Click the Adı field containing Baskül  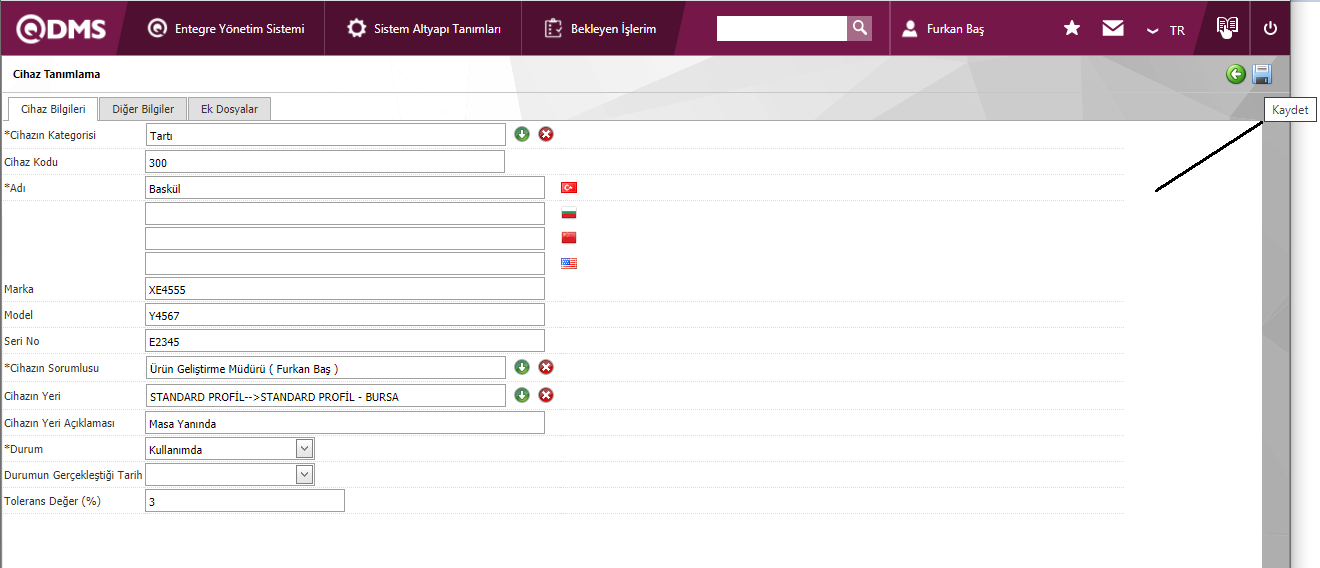(x=345, y=188)
